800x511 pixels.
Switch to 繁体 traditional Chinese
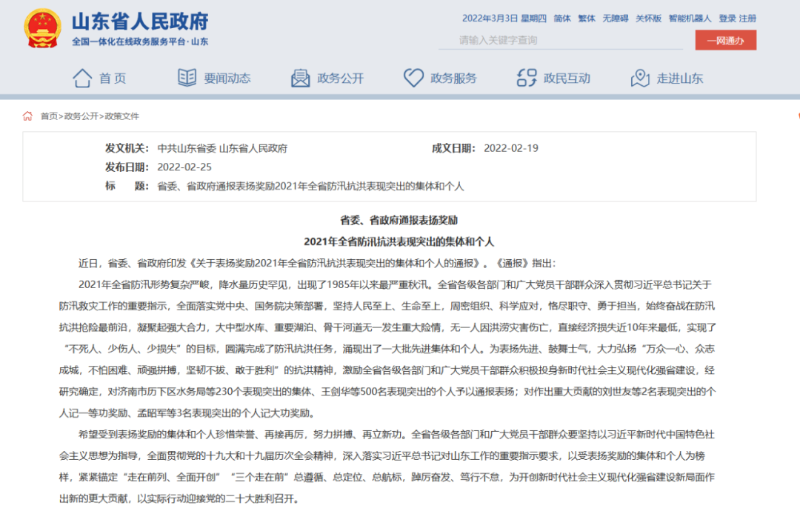pos(588,18)
